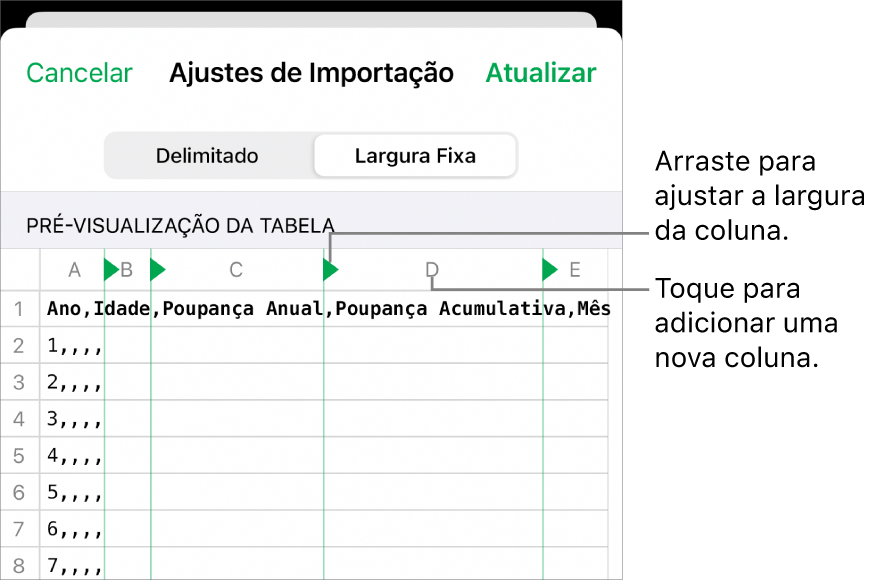Click Cancelar to dismiss the import settings
Screen dimensions: 880x580
(79, 72)
